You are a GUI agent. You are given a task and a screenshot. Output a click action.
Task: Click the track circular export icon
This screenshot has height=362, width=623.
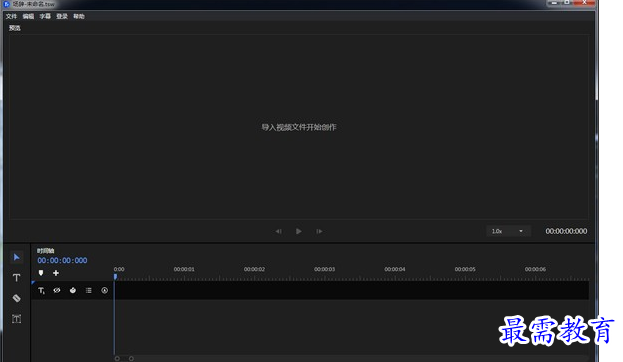(104, 290)
